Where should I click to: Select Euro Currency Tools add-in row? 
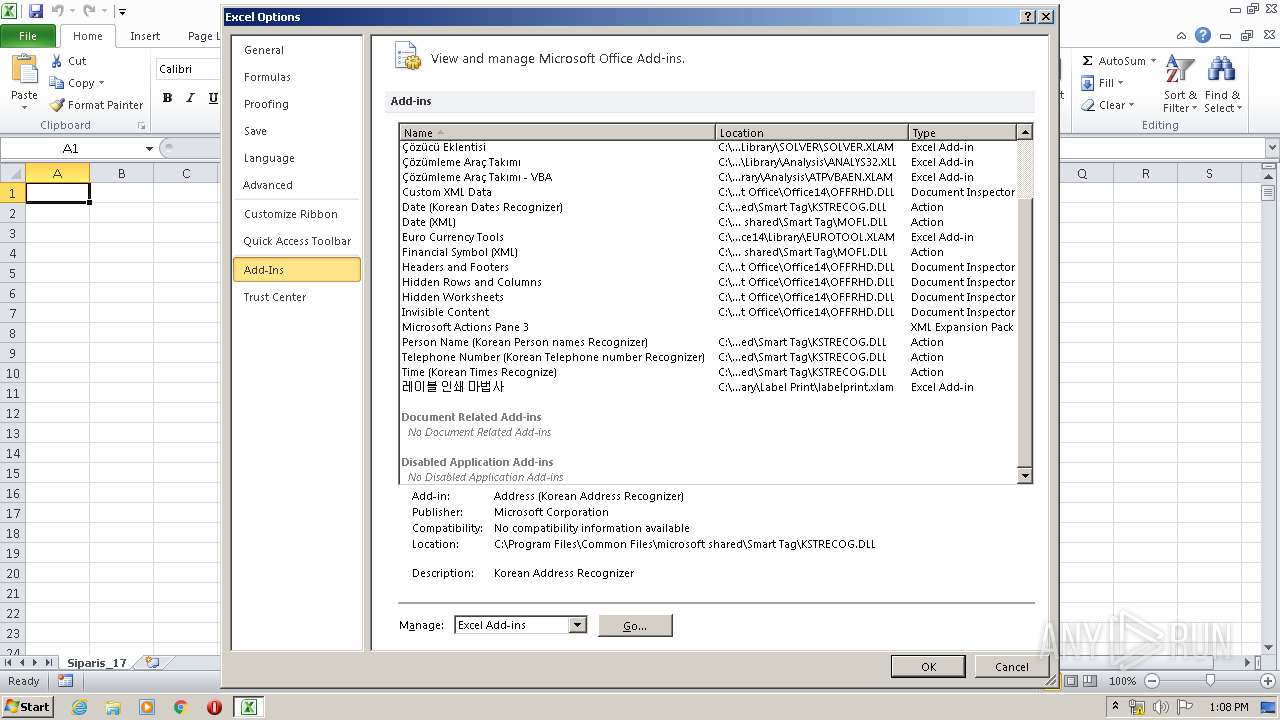point(707,237)
